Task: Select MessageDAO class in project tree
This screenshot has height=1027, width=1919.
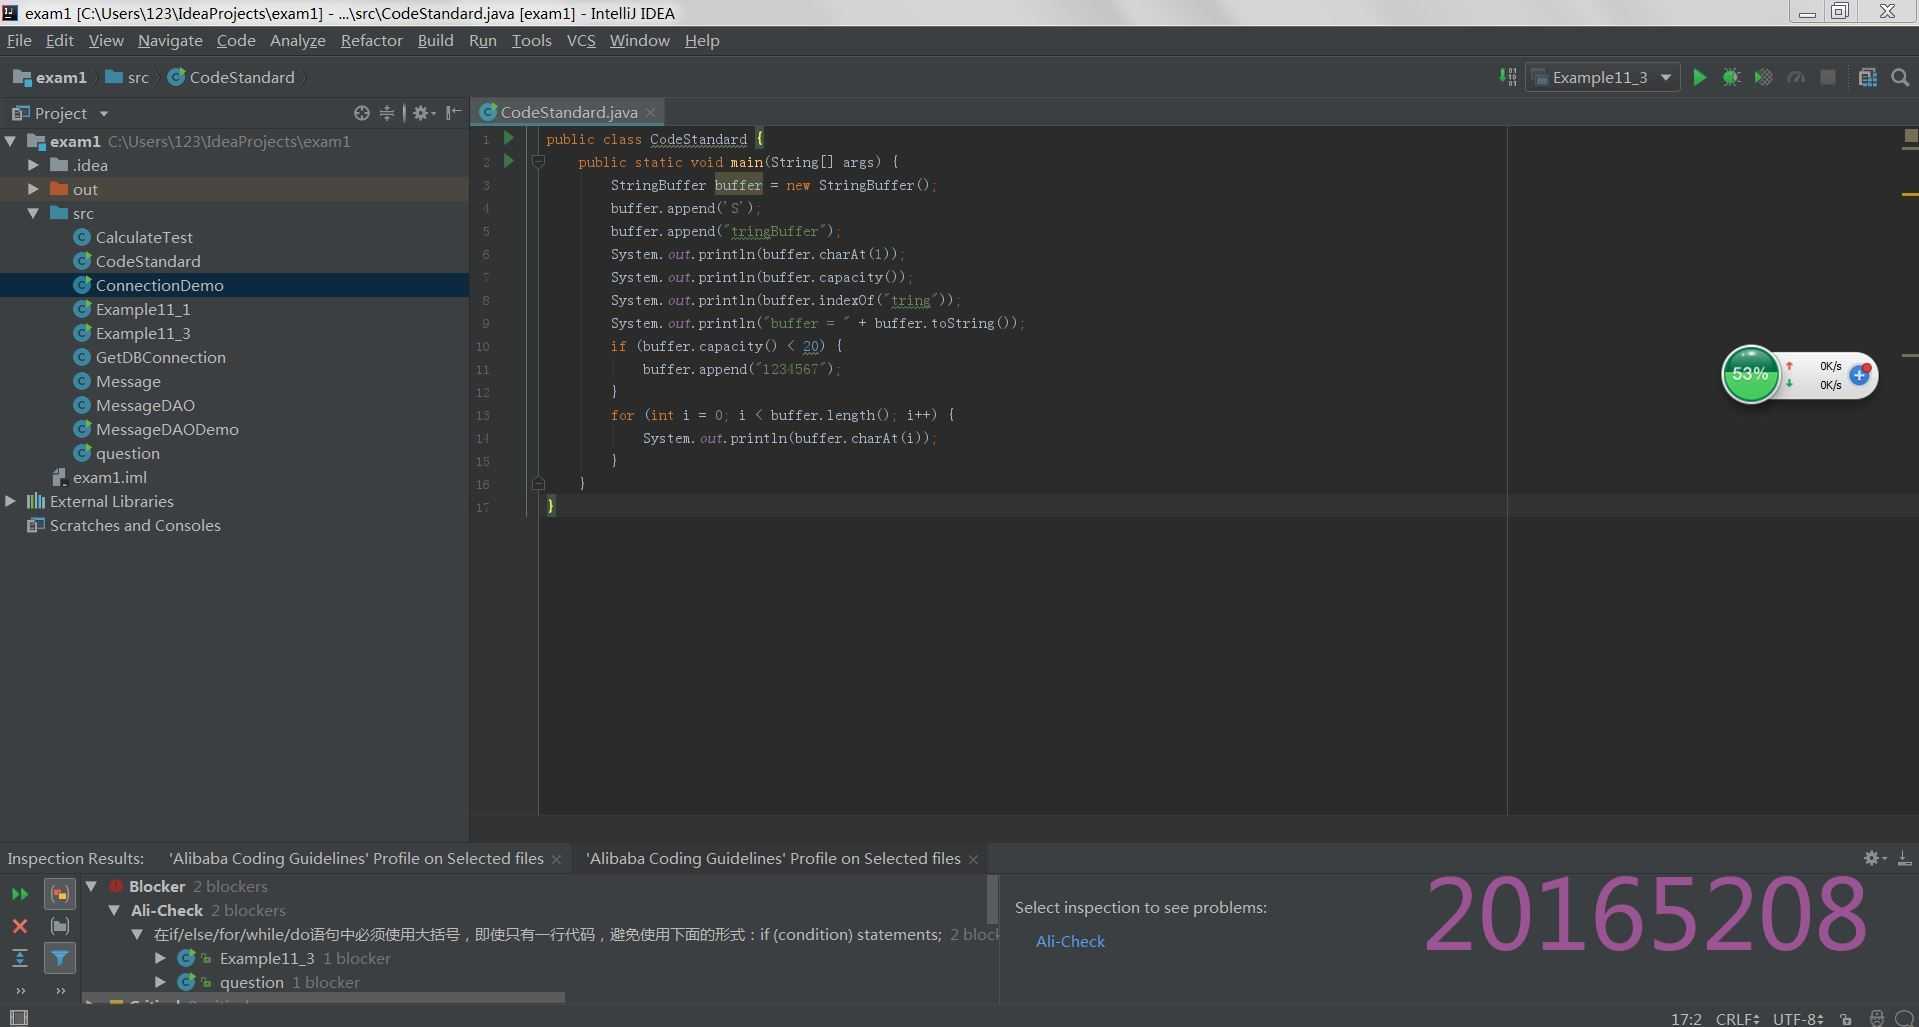Action: click(145, 405)
